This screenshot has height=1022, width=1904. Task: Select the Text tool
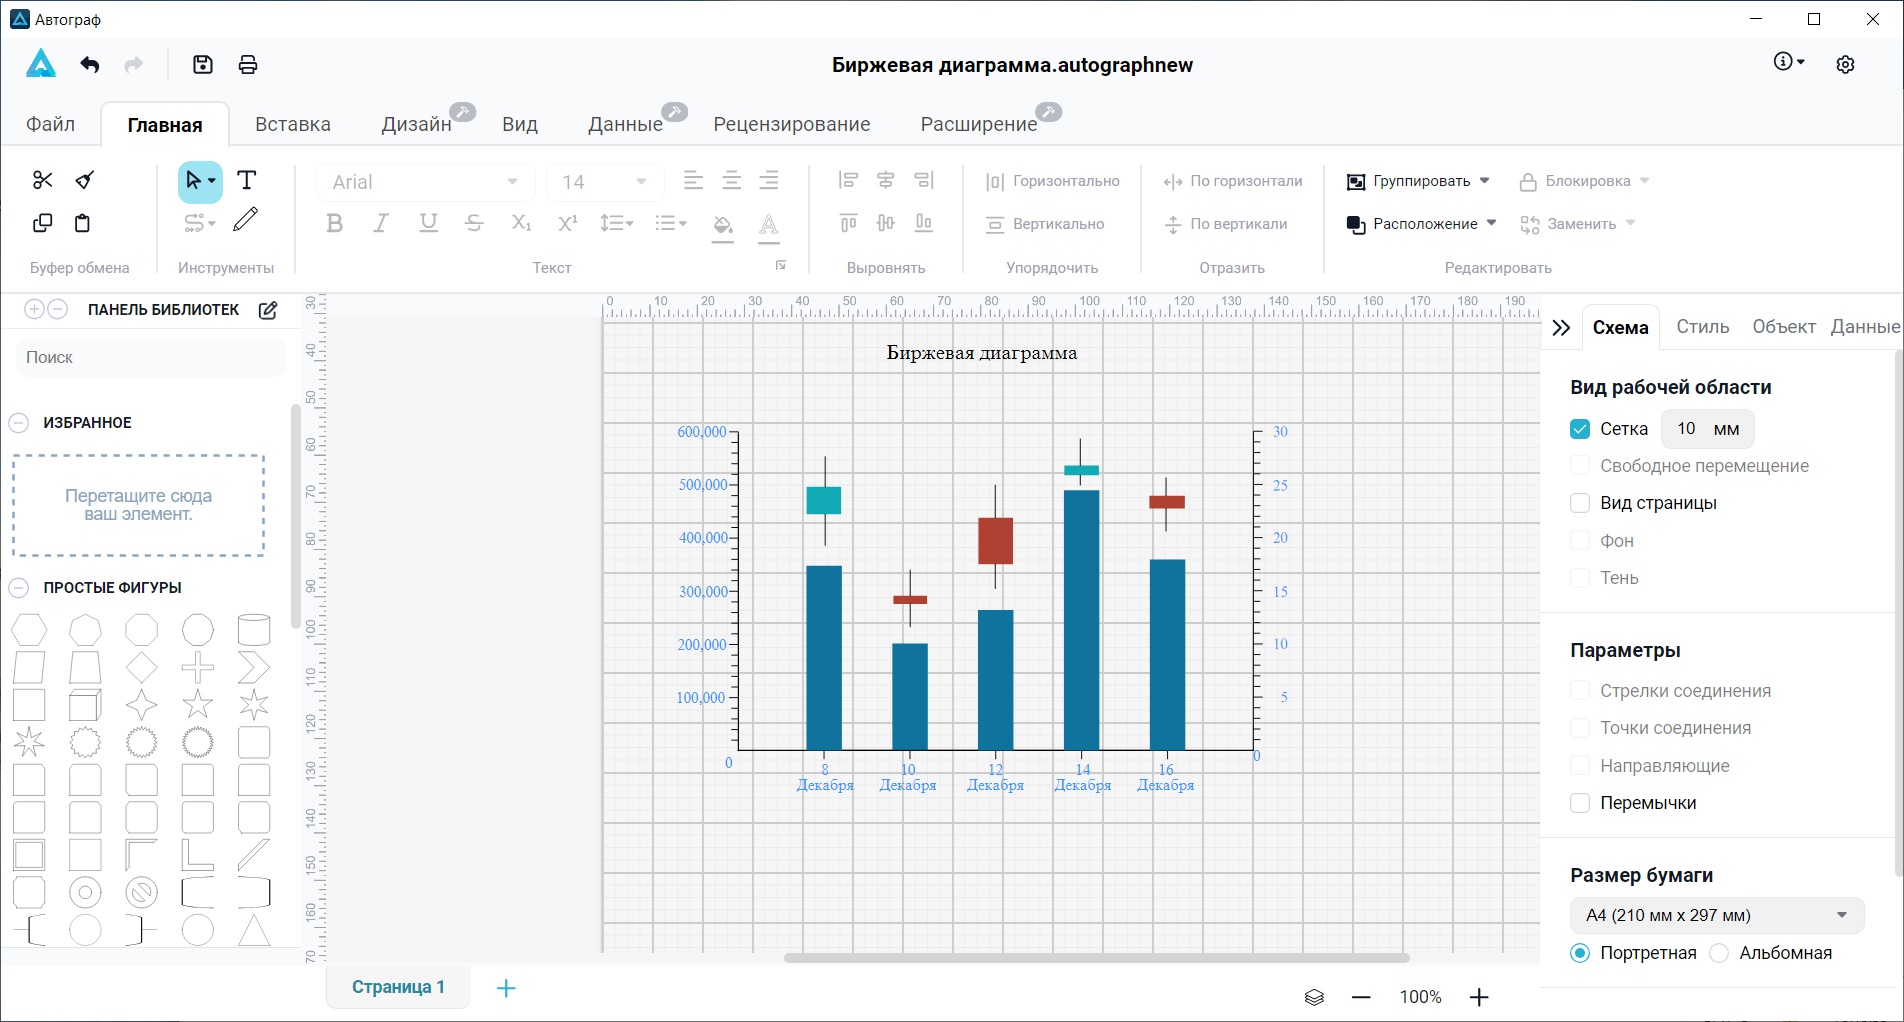tap(246, 180)
